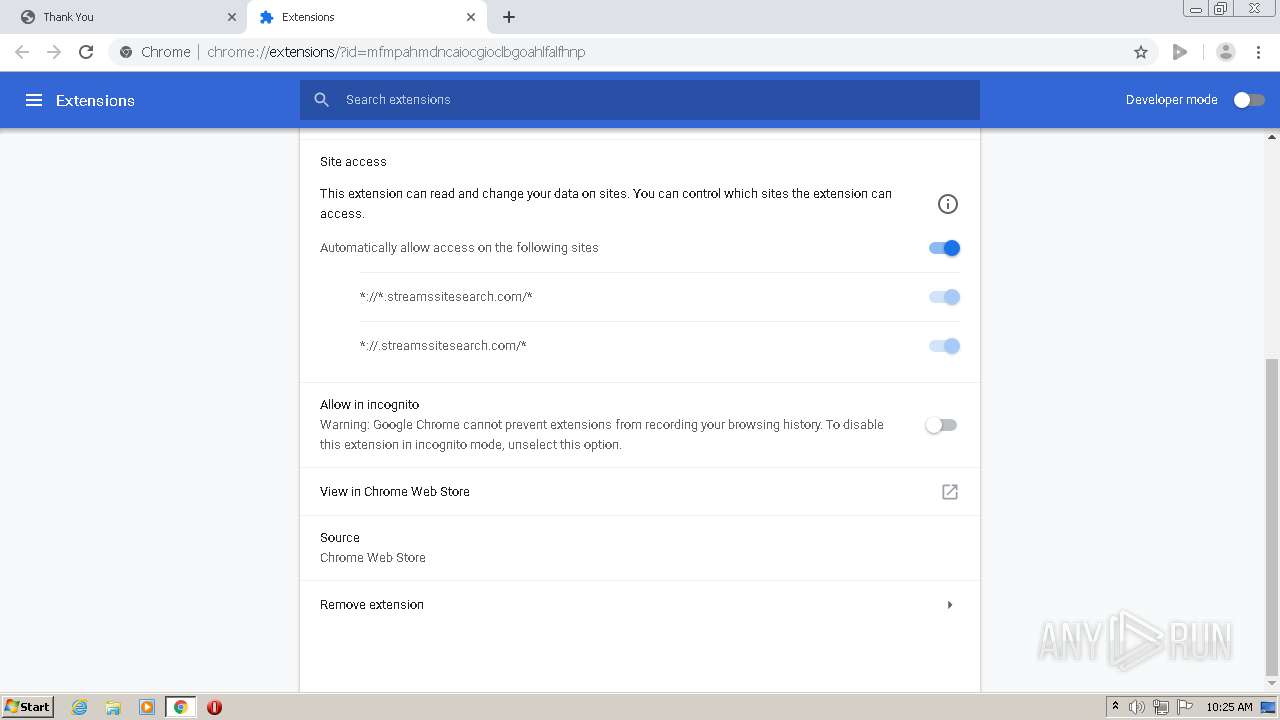1280x720 pixels.
Task: Enable Allow in incognito
Action: point(941,425)
